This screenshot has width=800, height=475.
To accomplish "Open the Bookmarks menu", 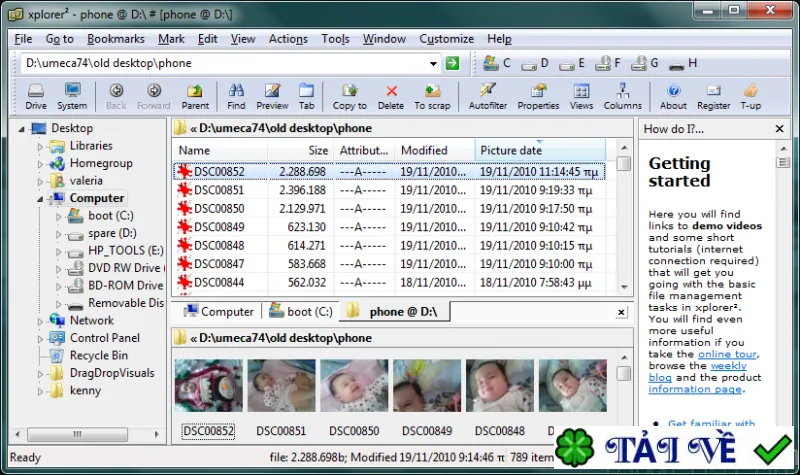I will point(116,39).
